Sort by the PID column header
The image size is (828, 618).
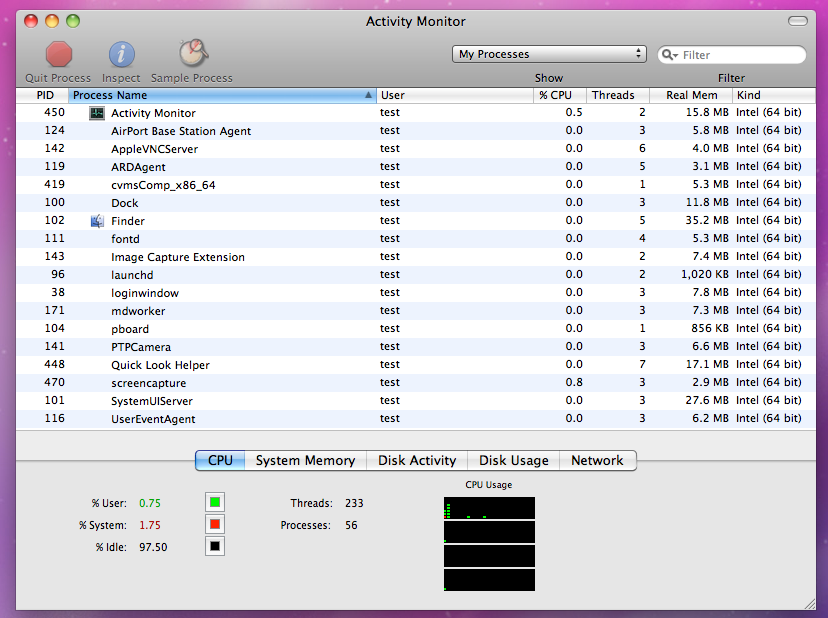(x=43, y=95)
